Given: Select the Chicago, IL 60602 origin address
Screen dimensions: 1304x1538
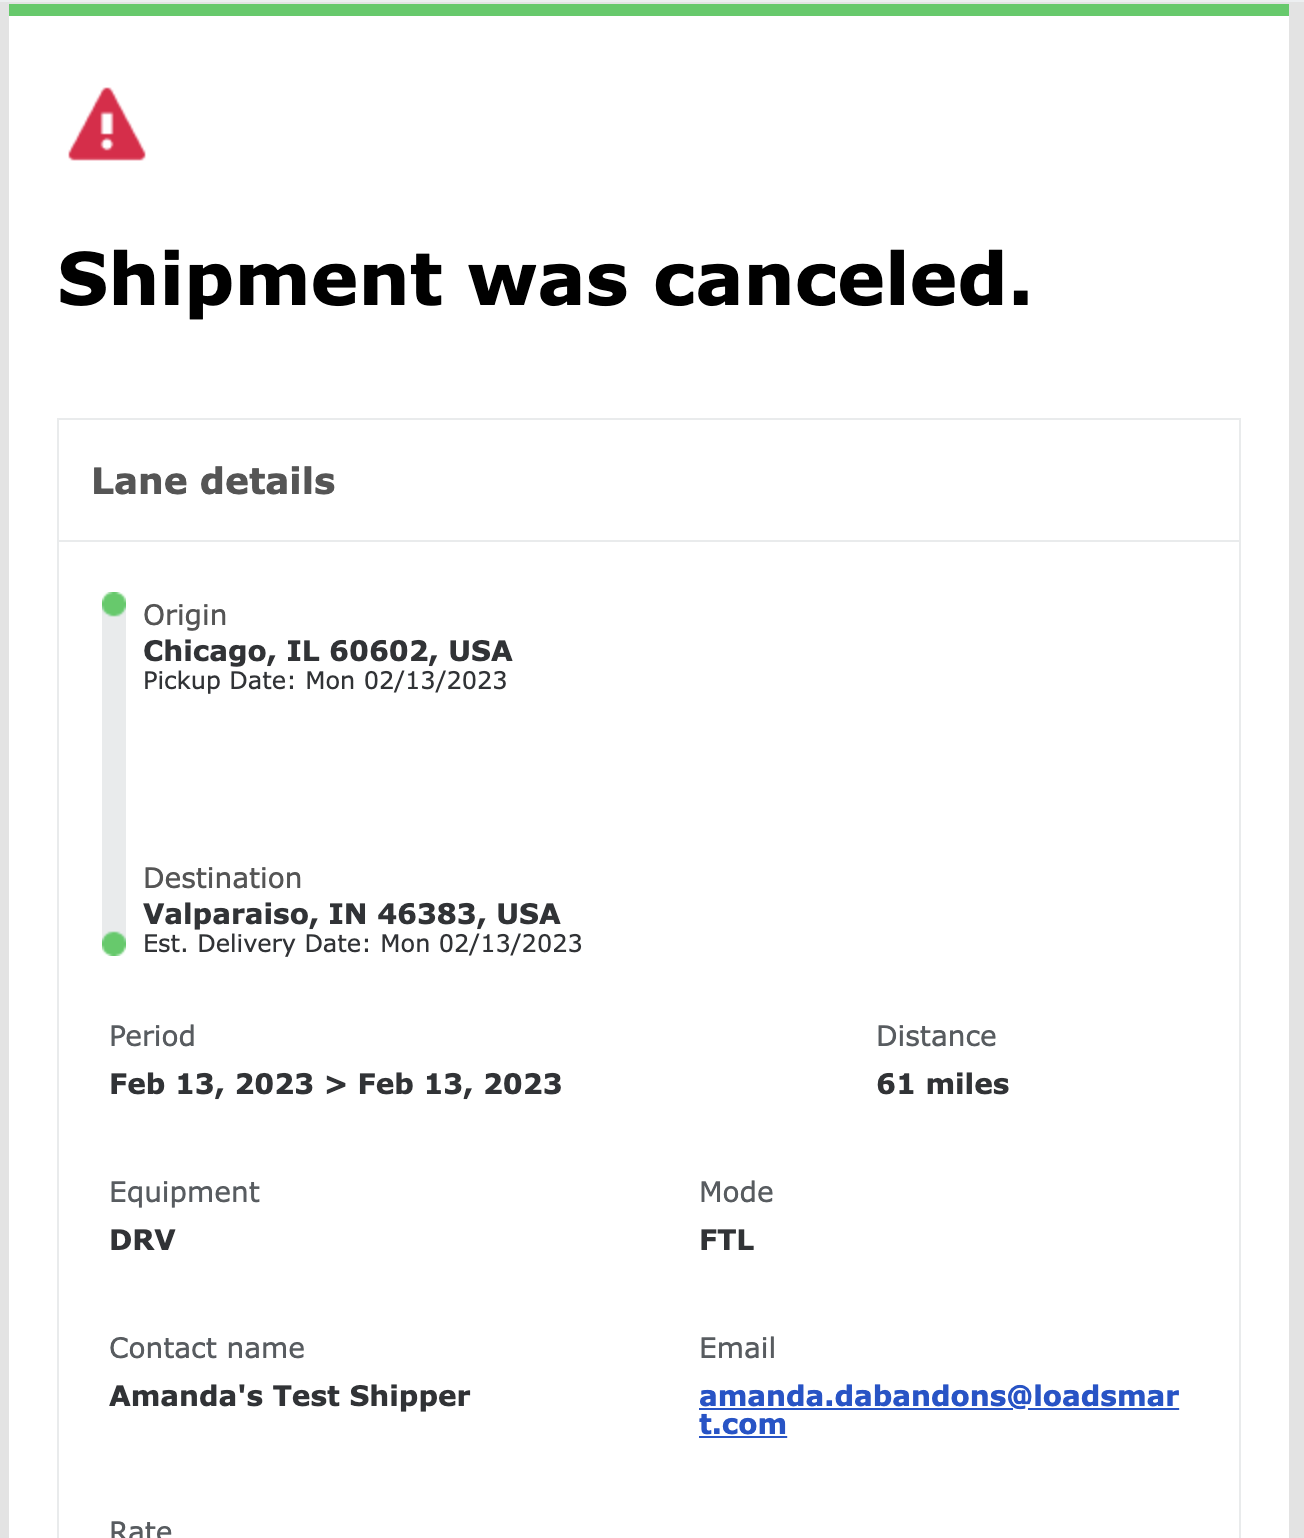Looking at the screenshot, I should coord(328,651).
